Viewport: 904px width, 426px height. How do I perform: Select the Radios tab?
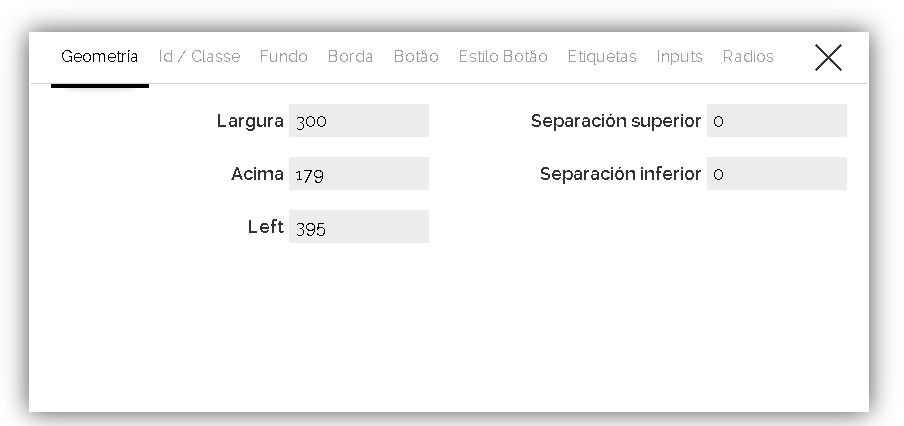[748, 57]
